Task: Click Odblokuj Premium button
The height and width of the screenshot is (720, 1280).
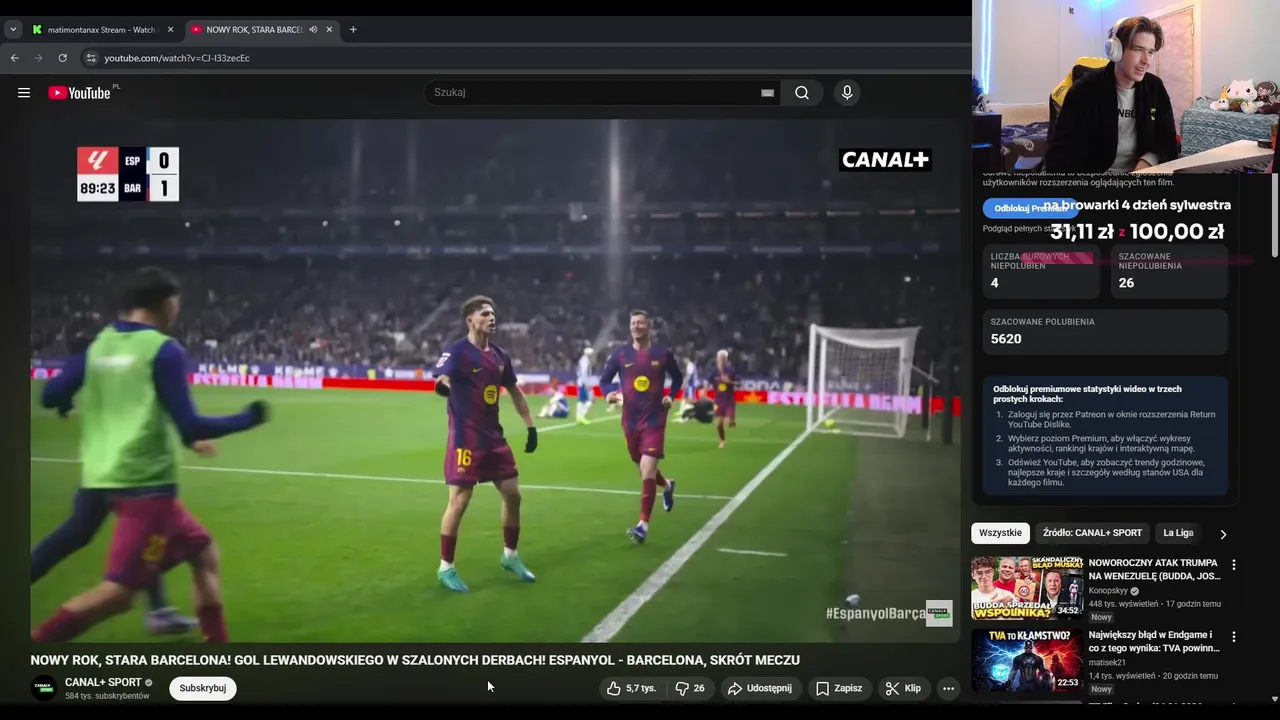Action: [x=1030, y=208]
